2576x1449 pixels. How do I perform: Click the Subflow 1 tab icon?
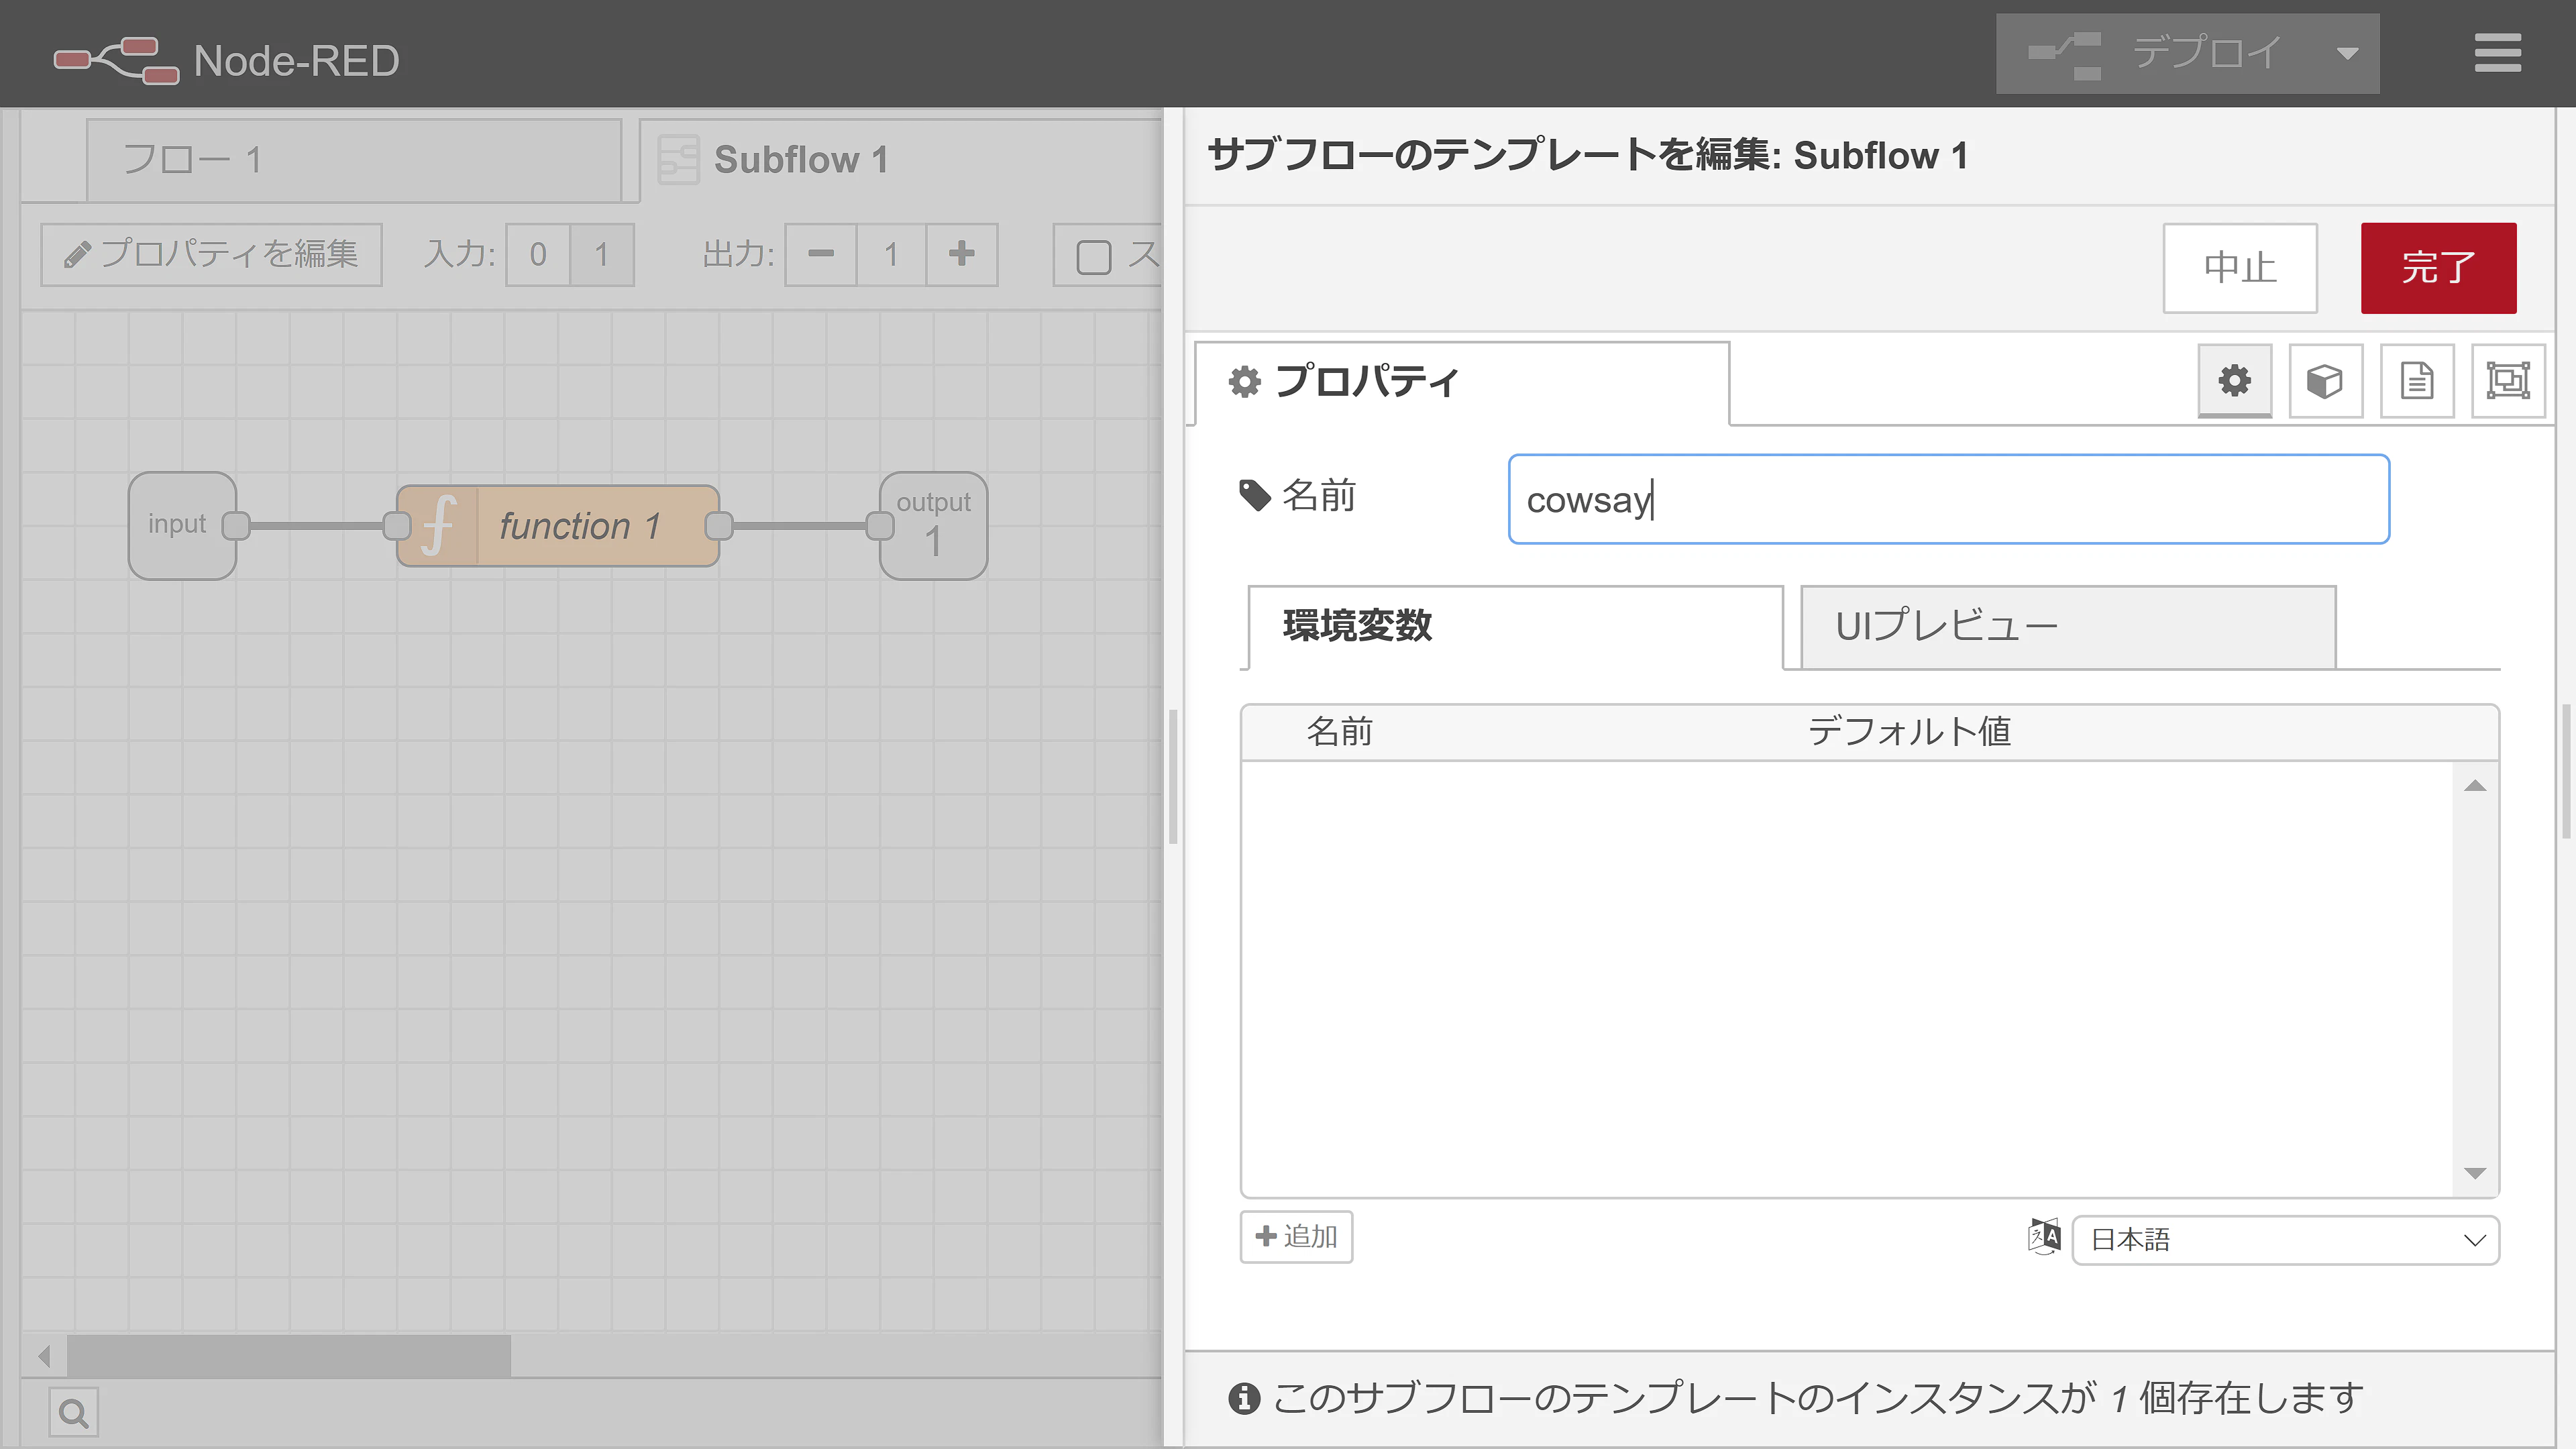[x=678, y=160]
